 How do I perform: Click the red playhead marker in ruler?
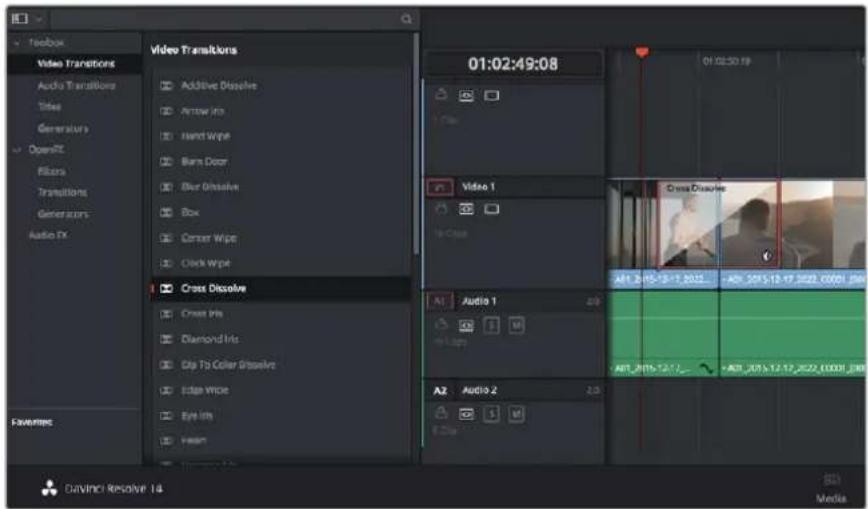tap(642, 53)
